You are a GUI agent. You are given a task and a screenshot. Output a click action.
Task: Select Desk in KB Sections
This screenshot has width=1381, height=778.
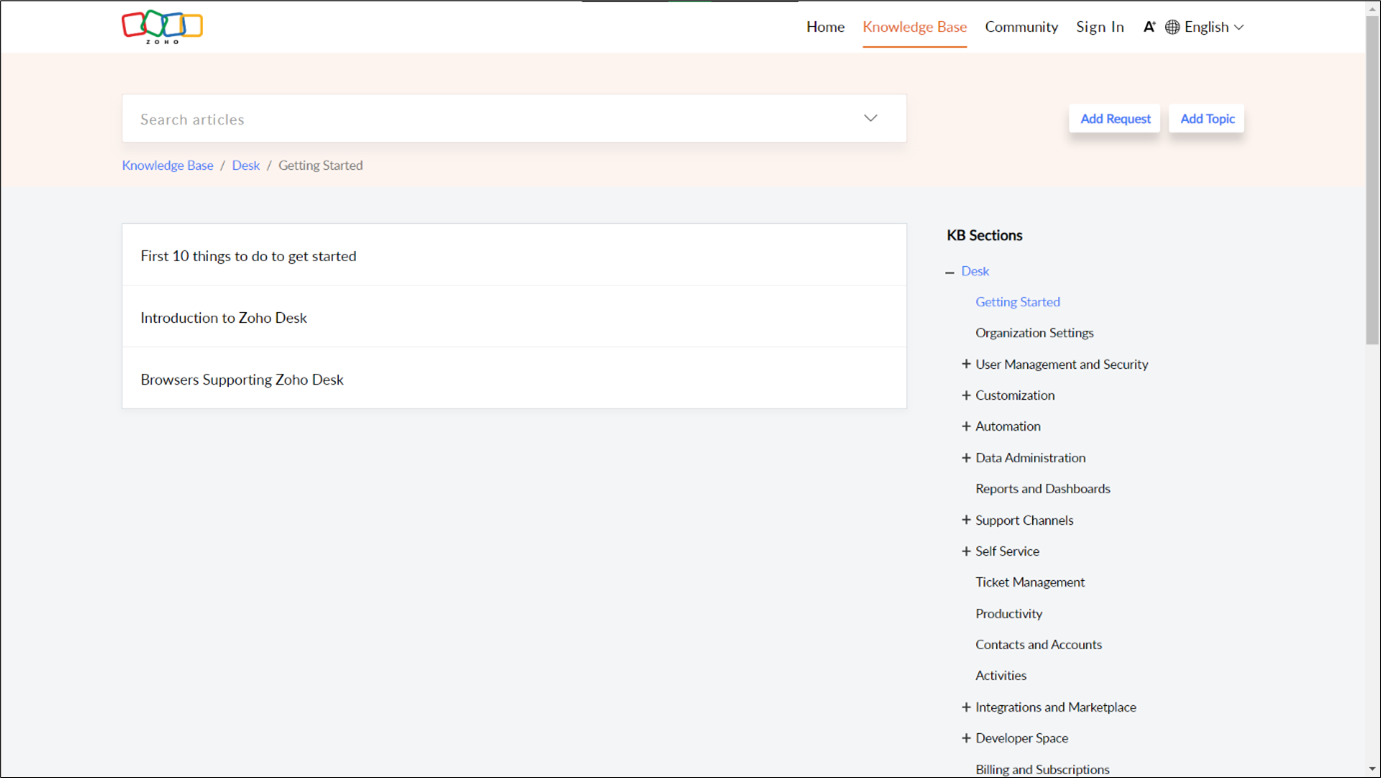coord(975,271)
